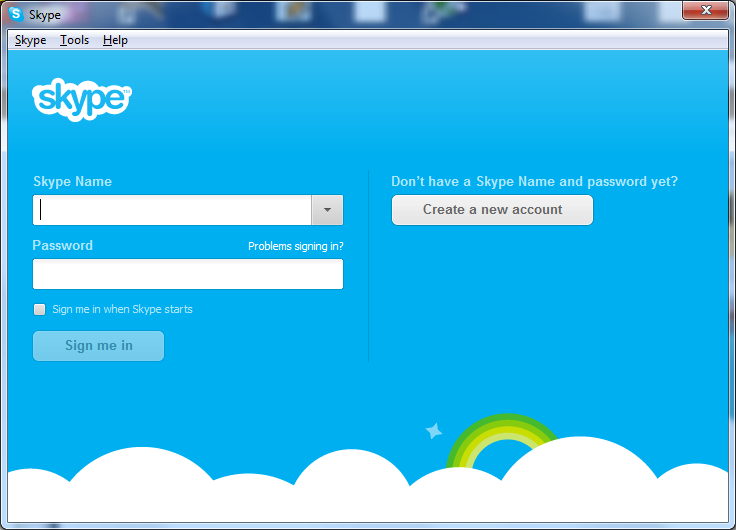Click the 'Sign me in when Skype starts' label
The image size is (736, 530).
click(122, 310)
